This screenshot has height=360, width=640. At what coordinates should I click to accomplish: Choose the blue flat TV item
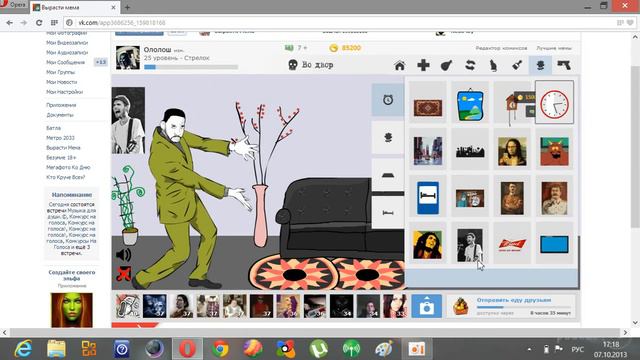[554, 244]
